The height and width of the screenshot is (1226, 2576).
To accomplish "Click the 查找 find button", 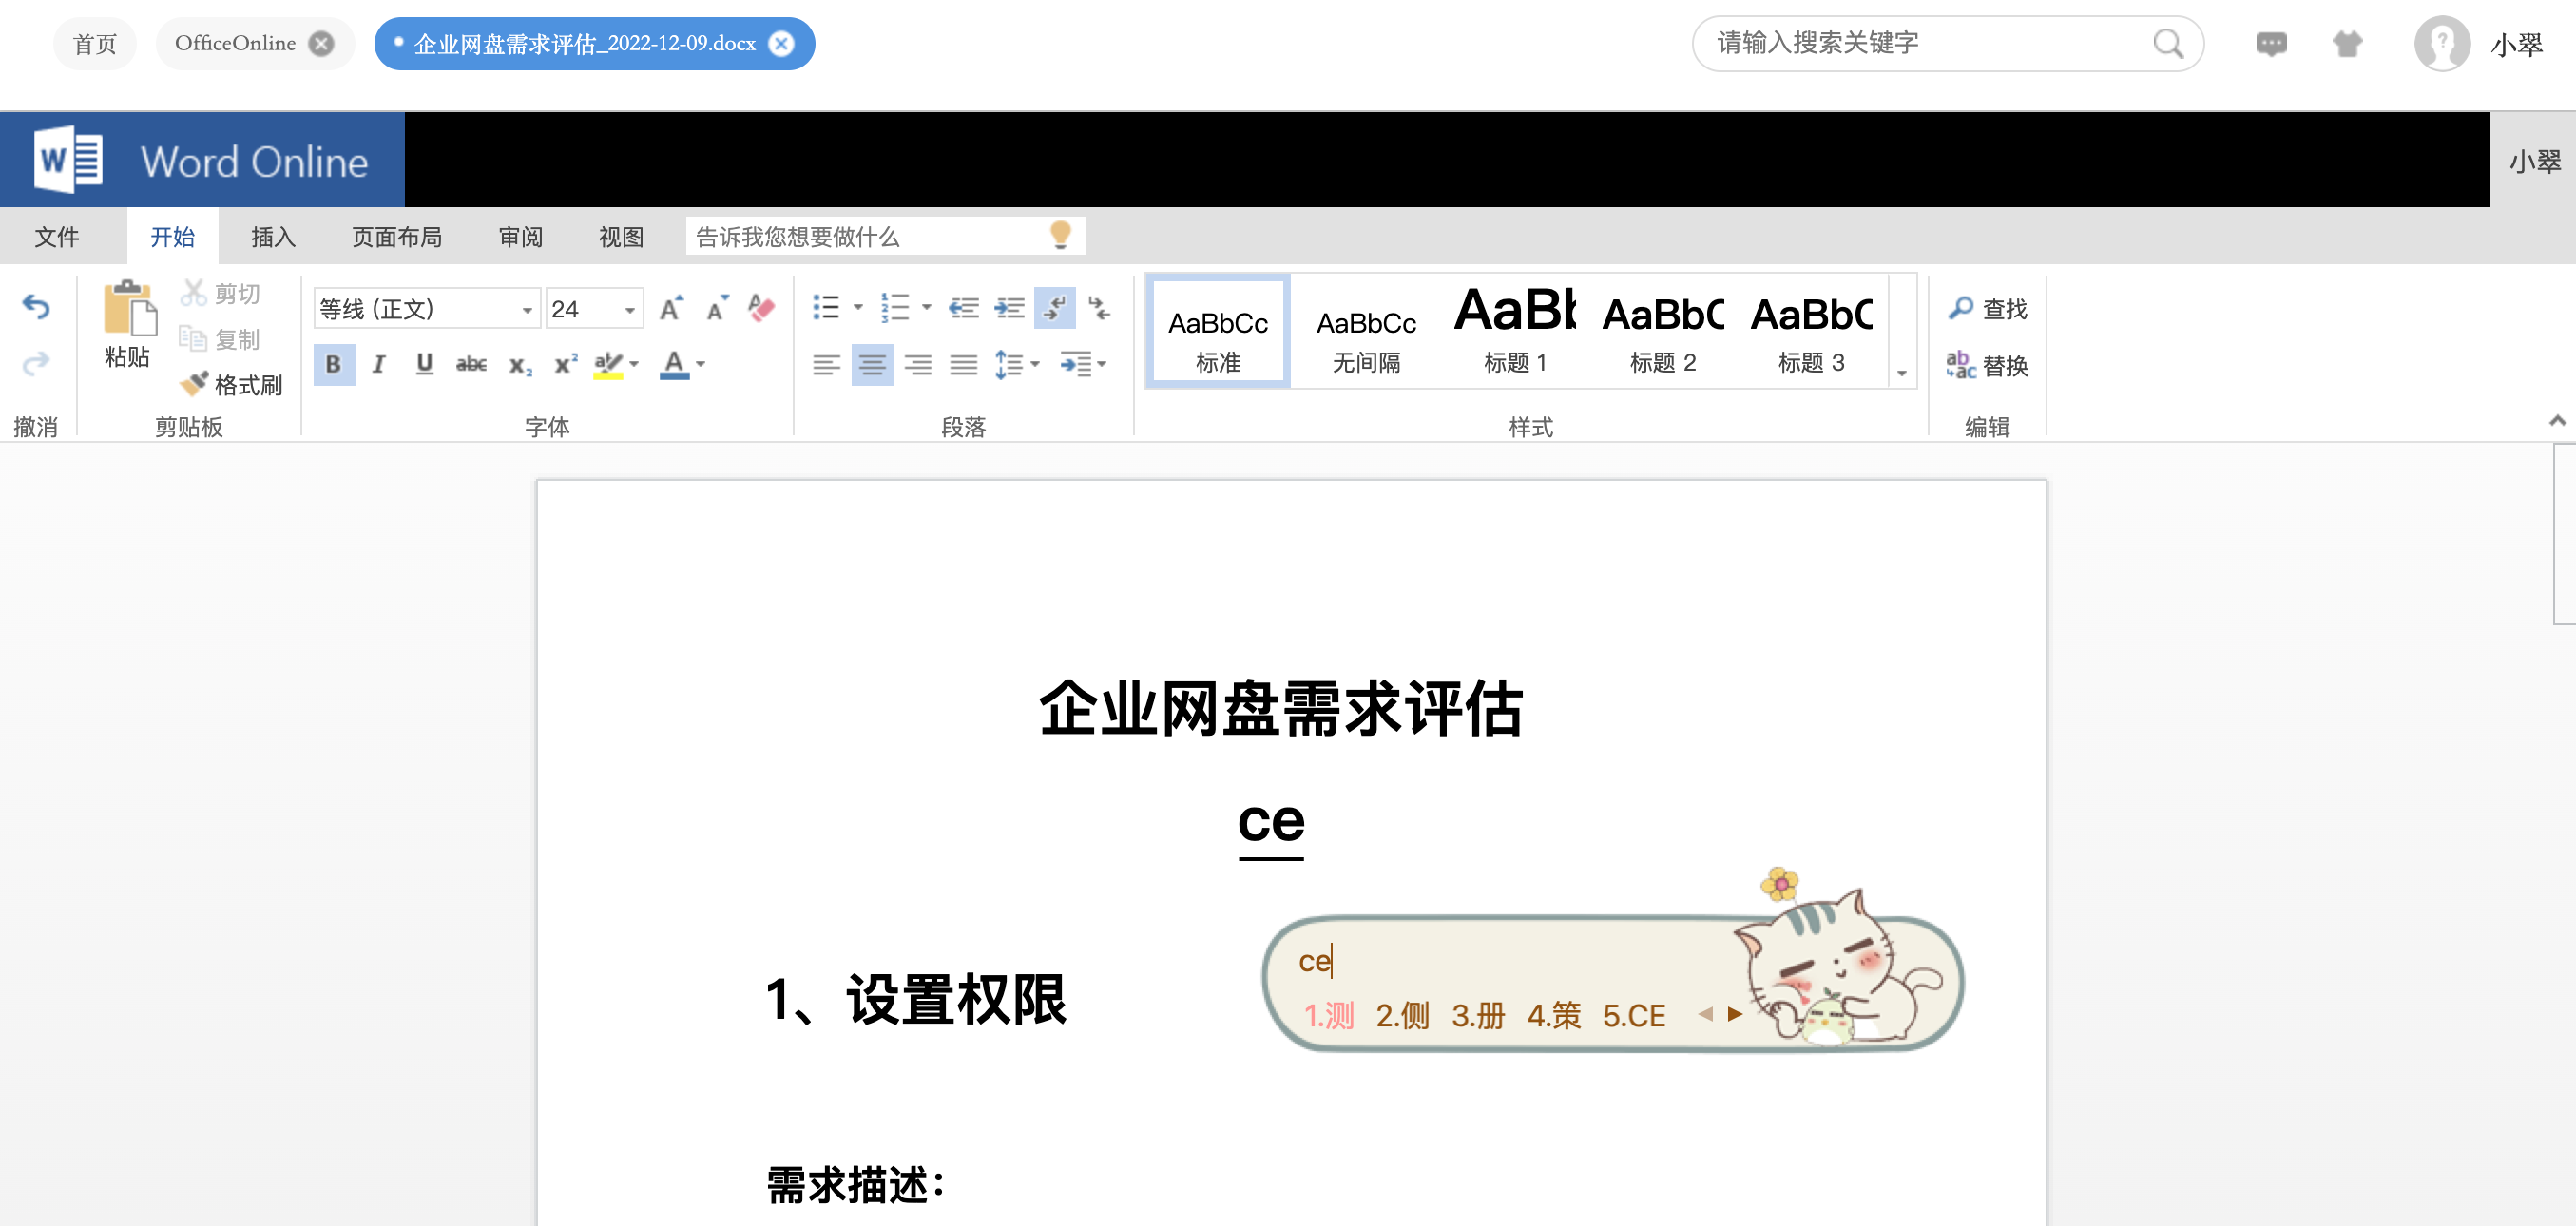I will (x=1988, y=309).
